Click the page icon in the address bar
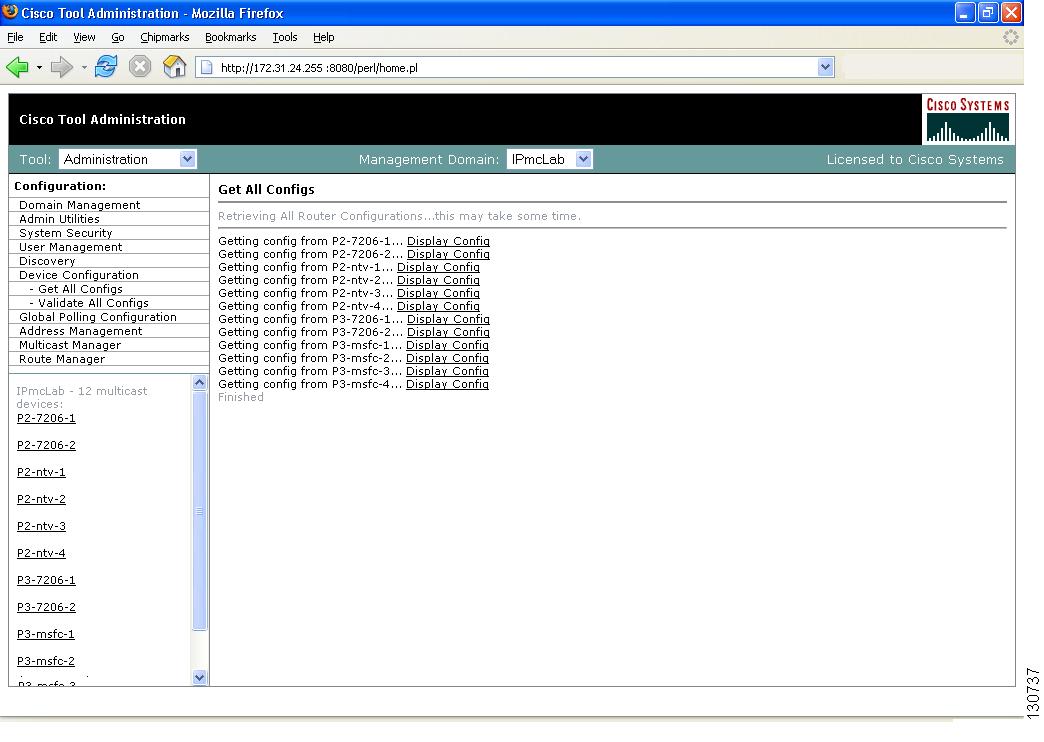 (207, 67)
